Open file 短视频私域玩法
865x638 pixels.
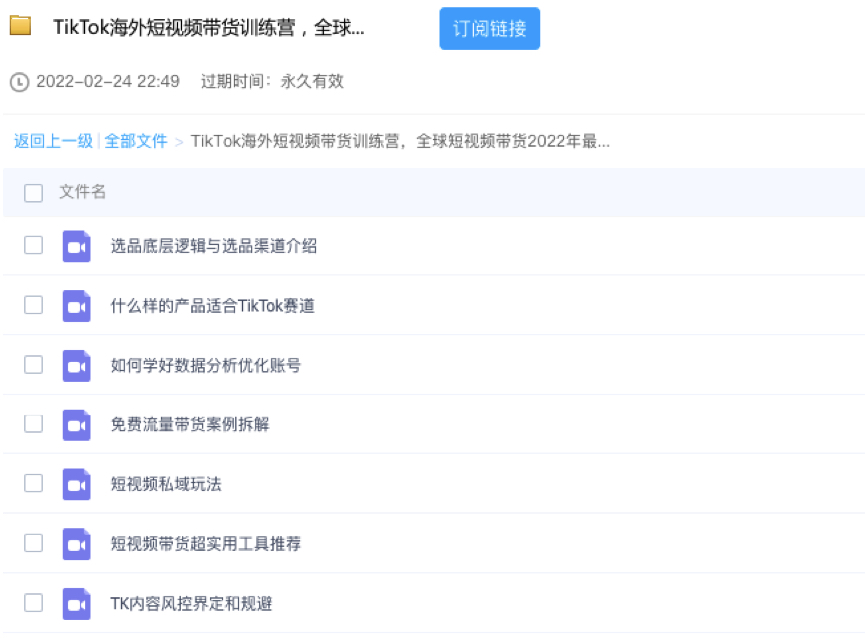(x=166, y=484)
